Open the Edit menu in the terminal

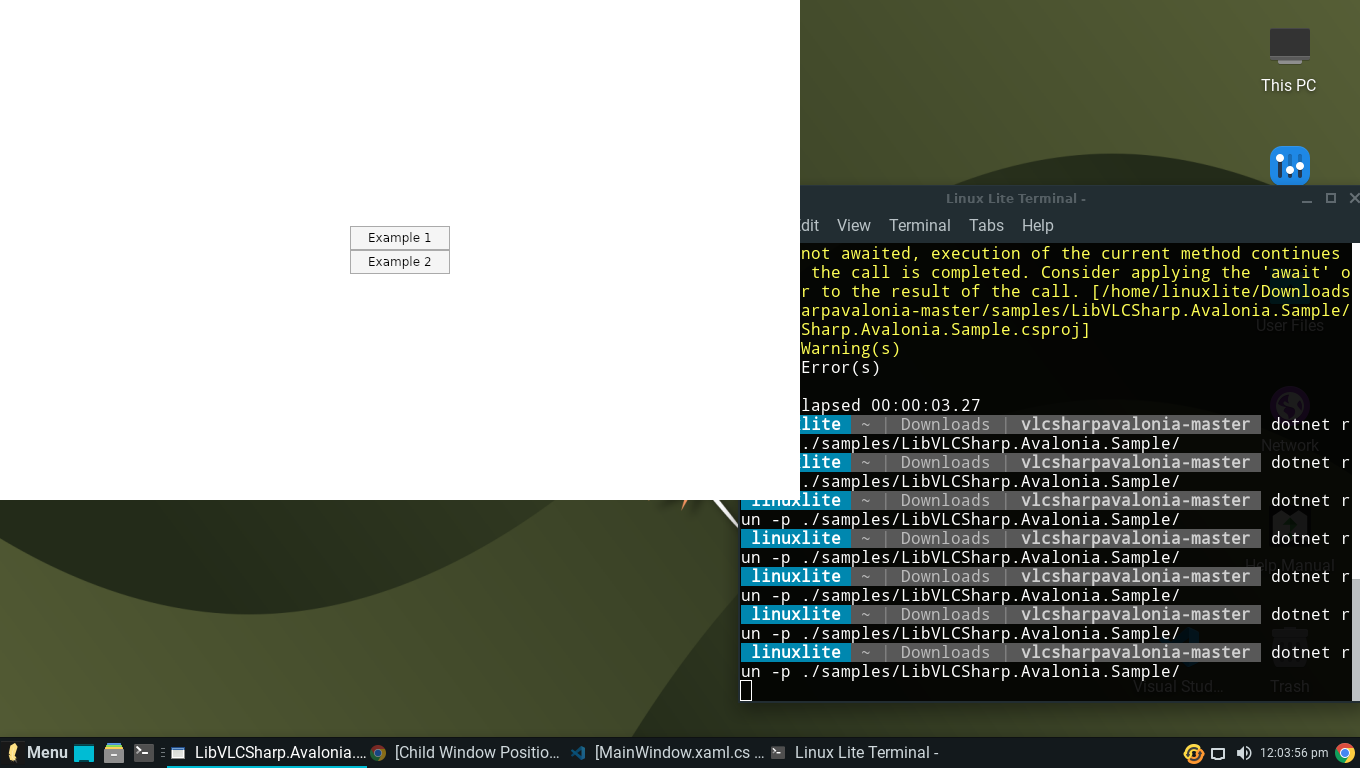pyautogui.click(x=806, y=225)
